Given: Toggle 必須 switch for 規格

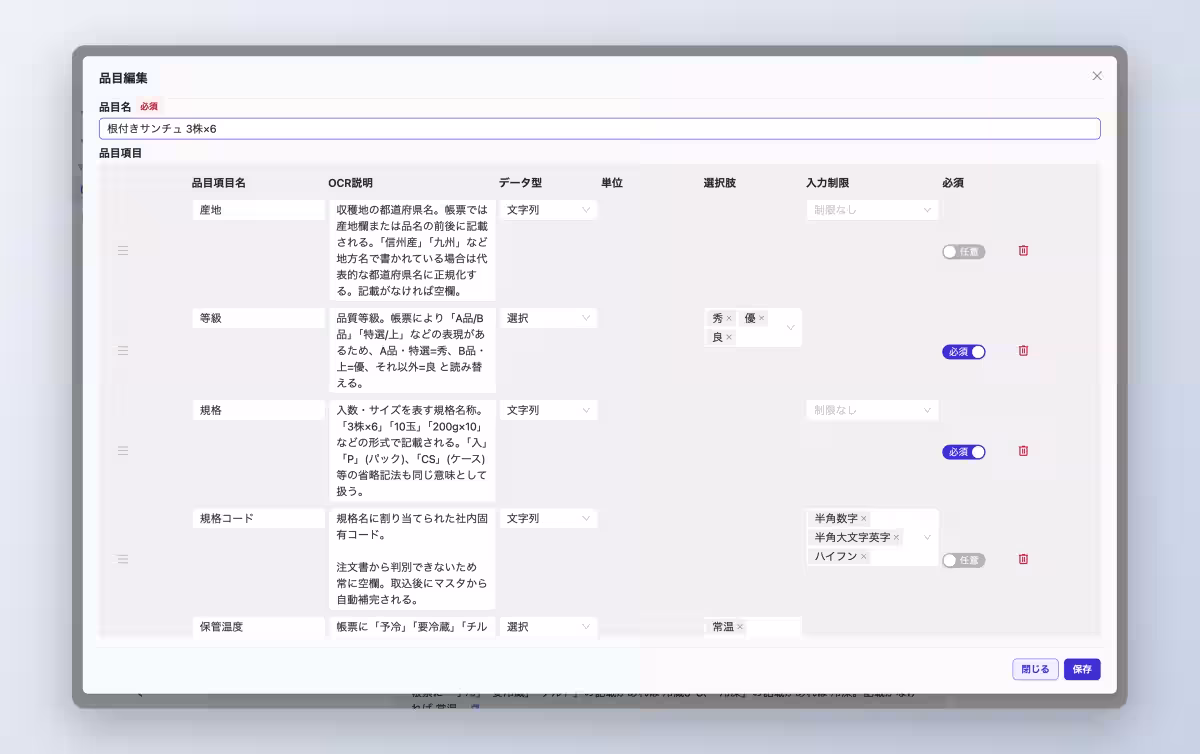Looking at the screenshot, I should [x=963, y=452].
